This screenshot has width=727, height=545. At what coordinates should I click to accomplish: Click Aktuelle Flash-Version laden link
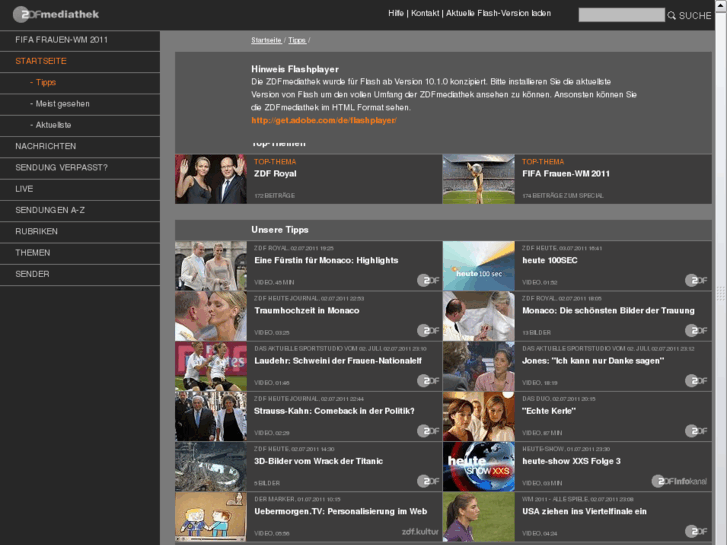pos(498,13)
